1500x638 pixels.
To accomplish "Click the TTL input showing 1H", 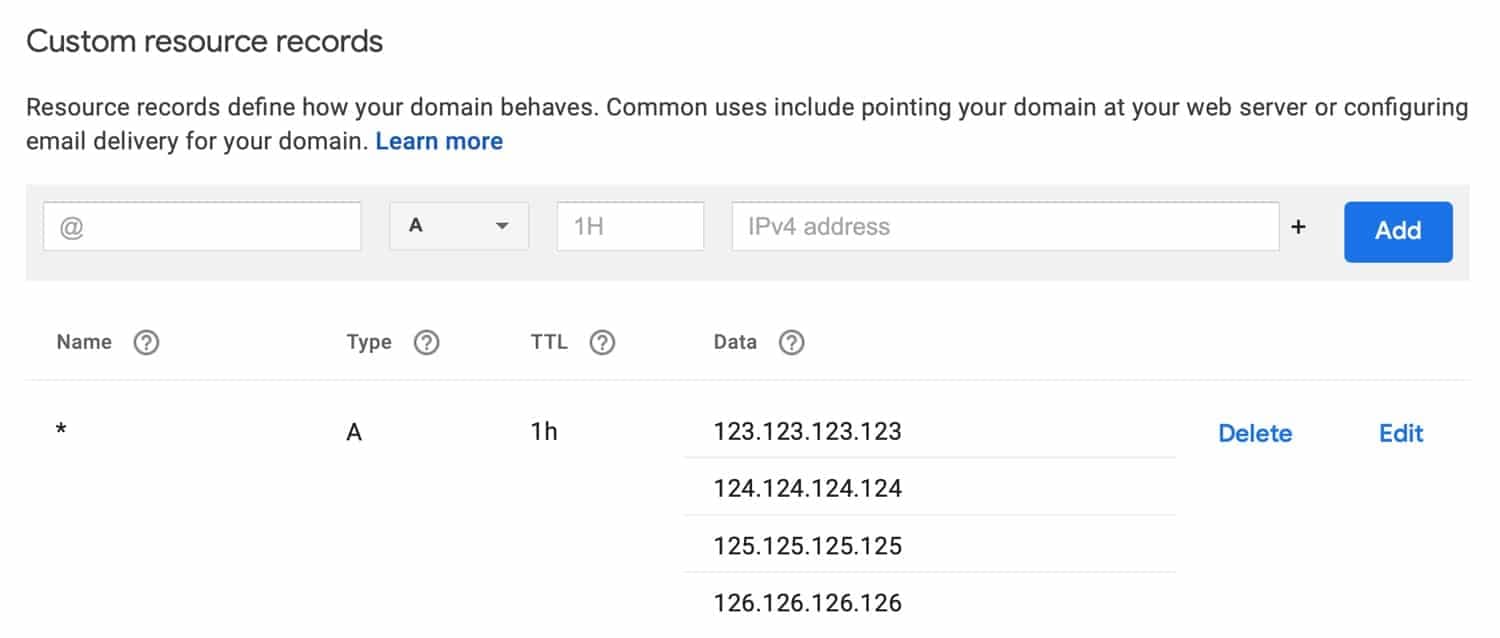I will click(x=630, y=226).
